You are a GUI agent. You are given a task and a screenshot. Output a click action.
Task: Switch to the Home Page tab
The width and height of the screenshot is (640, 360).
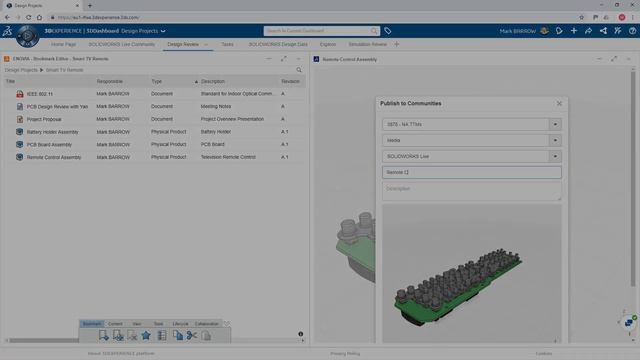pyautogui.click(x=64, y=44)
